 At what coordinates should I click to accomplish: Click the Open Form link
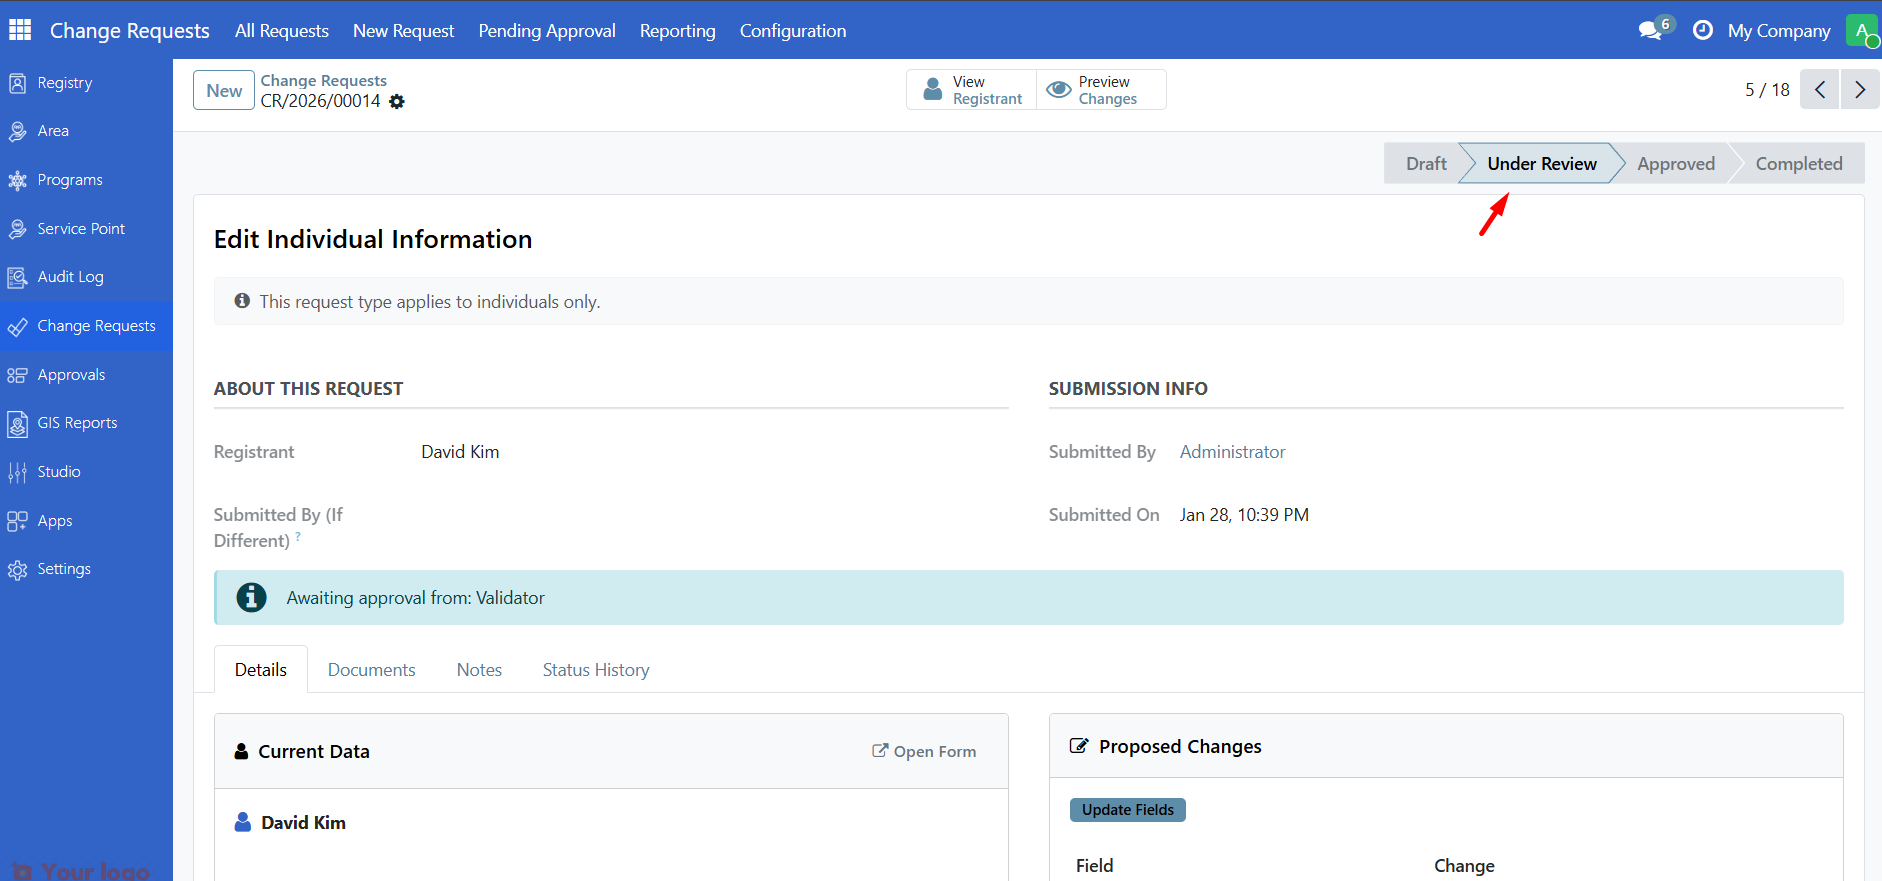click(x=924, y=752)
